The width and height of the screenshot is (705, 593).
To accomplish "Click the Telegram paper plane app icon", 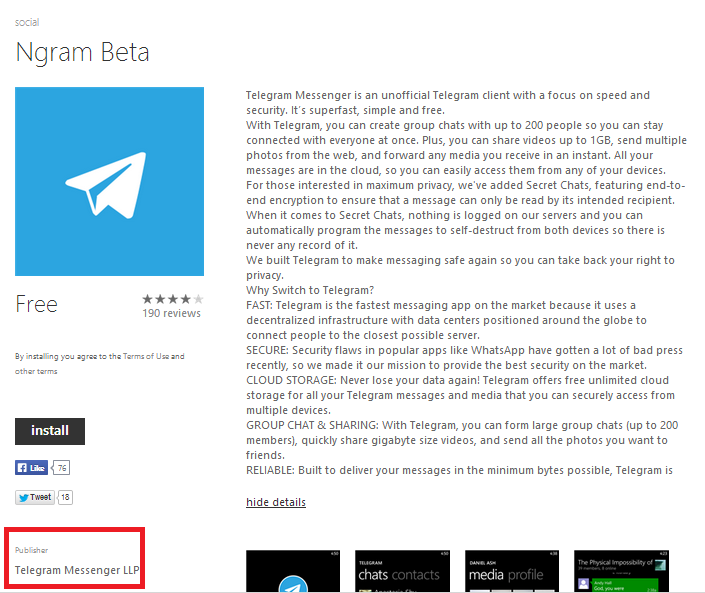I will click(109, 181).
